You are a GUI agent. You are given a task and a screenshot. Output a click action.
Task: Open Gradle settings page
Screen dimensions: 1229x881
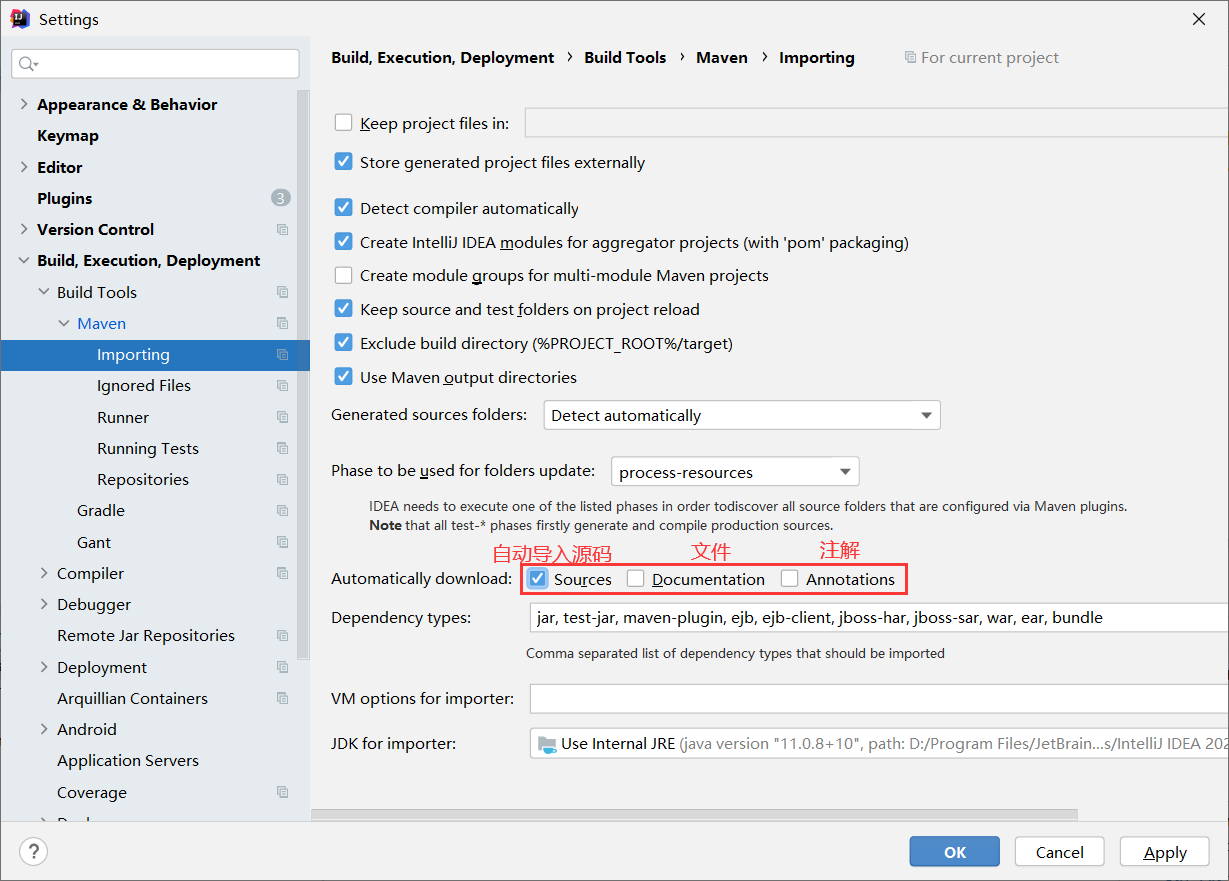101,511
